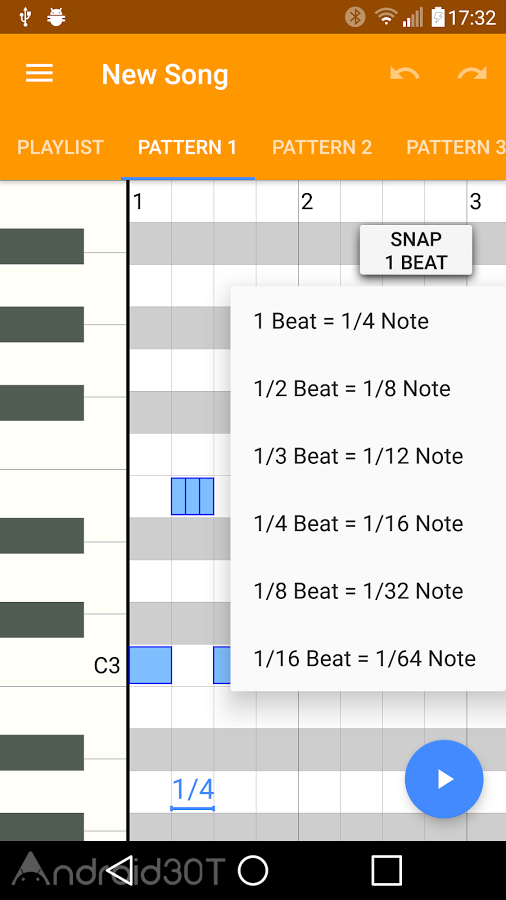This screenshot has width=506, height=900.
Task: Select the blue note at C3 bar 1
Action: click(150, 665)
